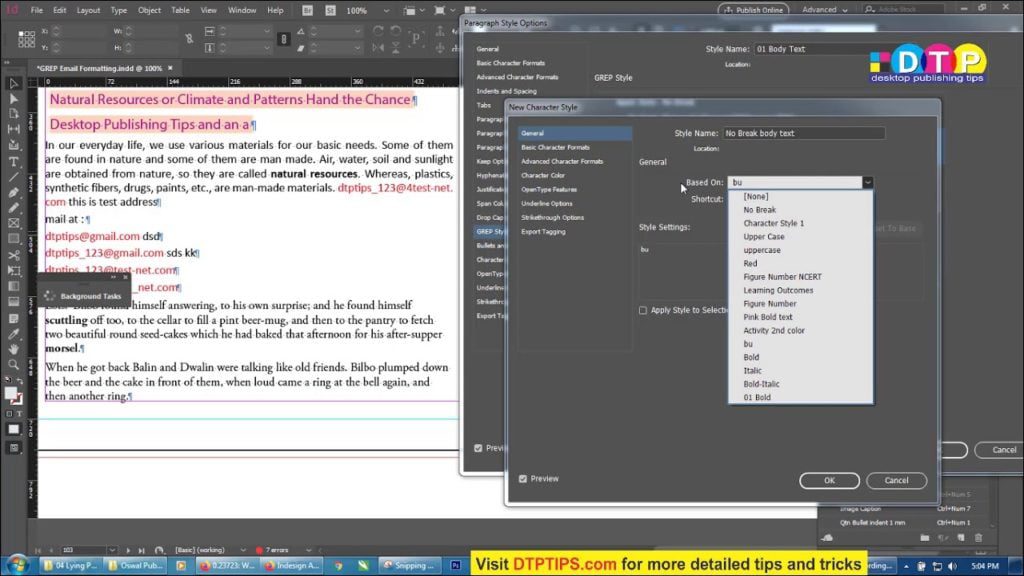
Task: Click the fill color swatch
Action: pyautogui.click(x=10, y=392)
